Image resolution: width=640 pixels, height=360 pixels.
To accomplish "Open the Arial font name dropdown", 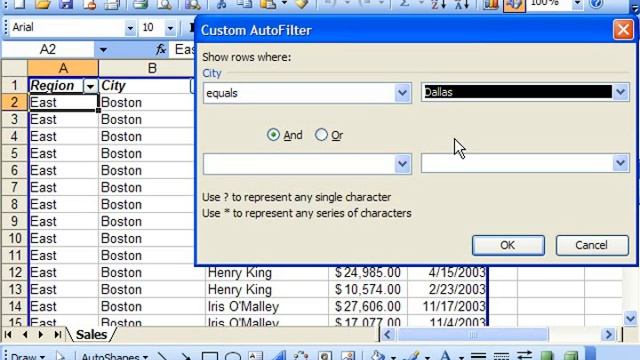I will (x=130, y=28).
